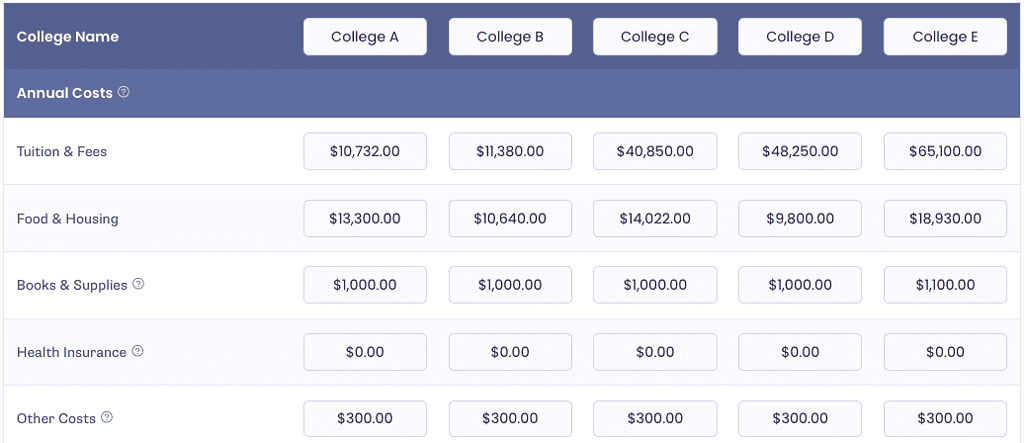Click College B Tuition field showing $11,380.00
Viewport: 1024px width, 443px height.
coord(510,152)
